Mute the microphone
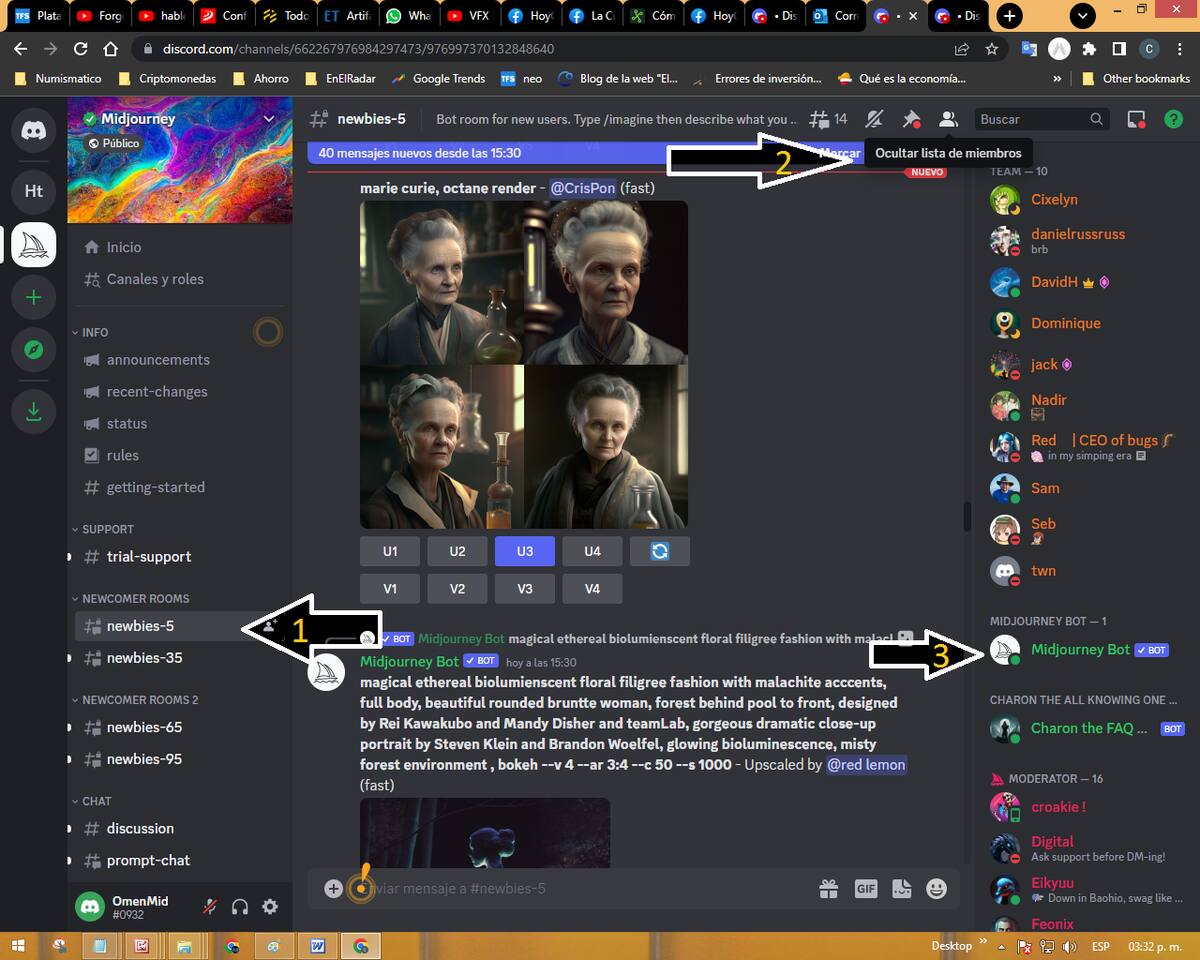Screen dimensions: 1200x960 click(210, 907)
